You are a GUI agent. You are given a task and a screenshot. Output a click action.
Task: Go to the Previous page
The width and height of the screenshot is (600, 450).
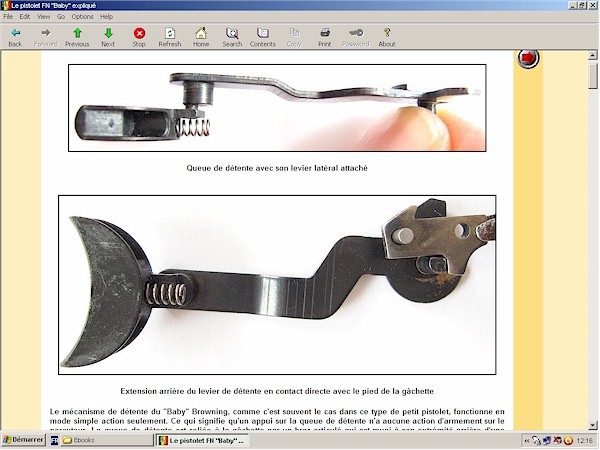pyautogui.click(x=77, y=36)
